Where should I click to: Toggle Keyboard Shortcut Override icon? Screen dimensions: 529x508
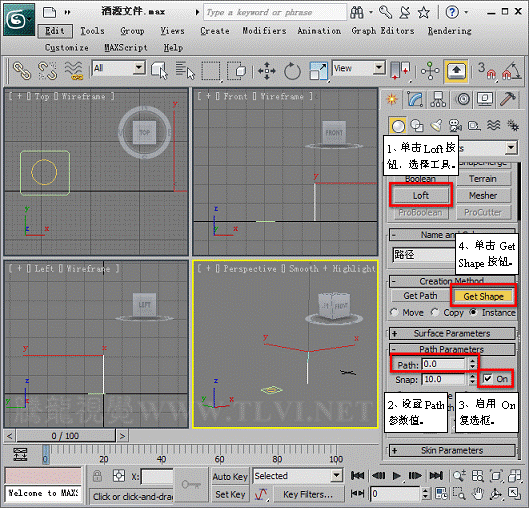pos(456,70)
